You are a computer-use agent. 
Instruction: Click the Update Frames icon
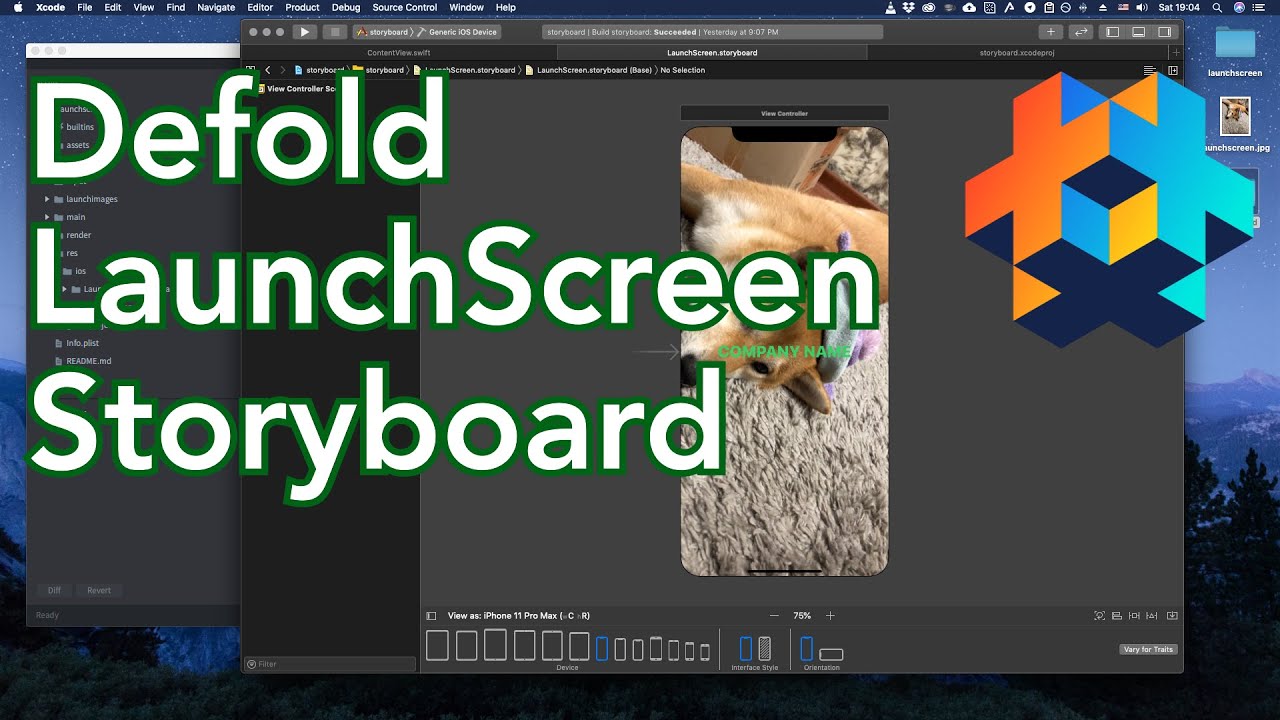coord(1100,616)
